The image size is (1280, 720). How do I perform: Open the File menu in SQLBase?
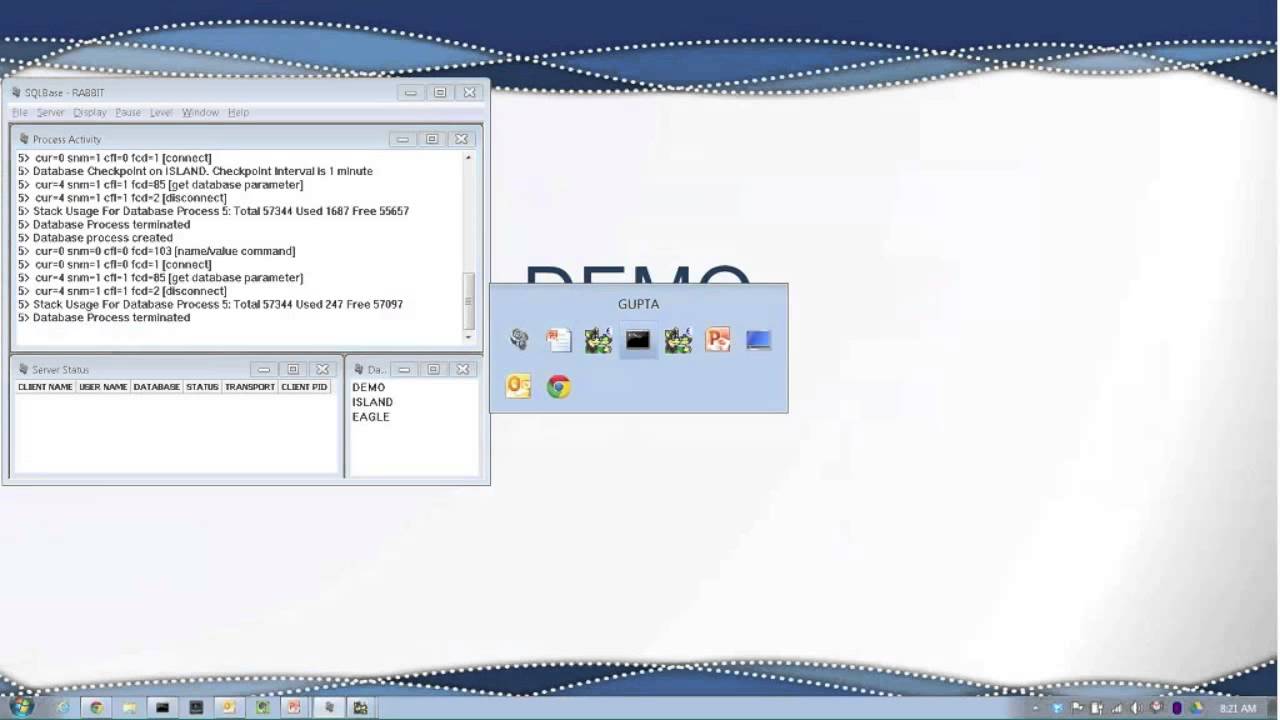coord(20,112)
